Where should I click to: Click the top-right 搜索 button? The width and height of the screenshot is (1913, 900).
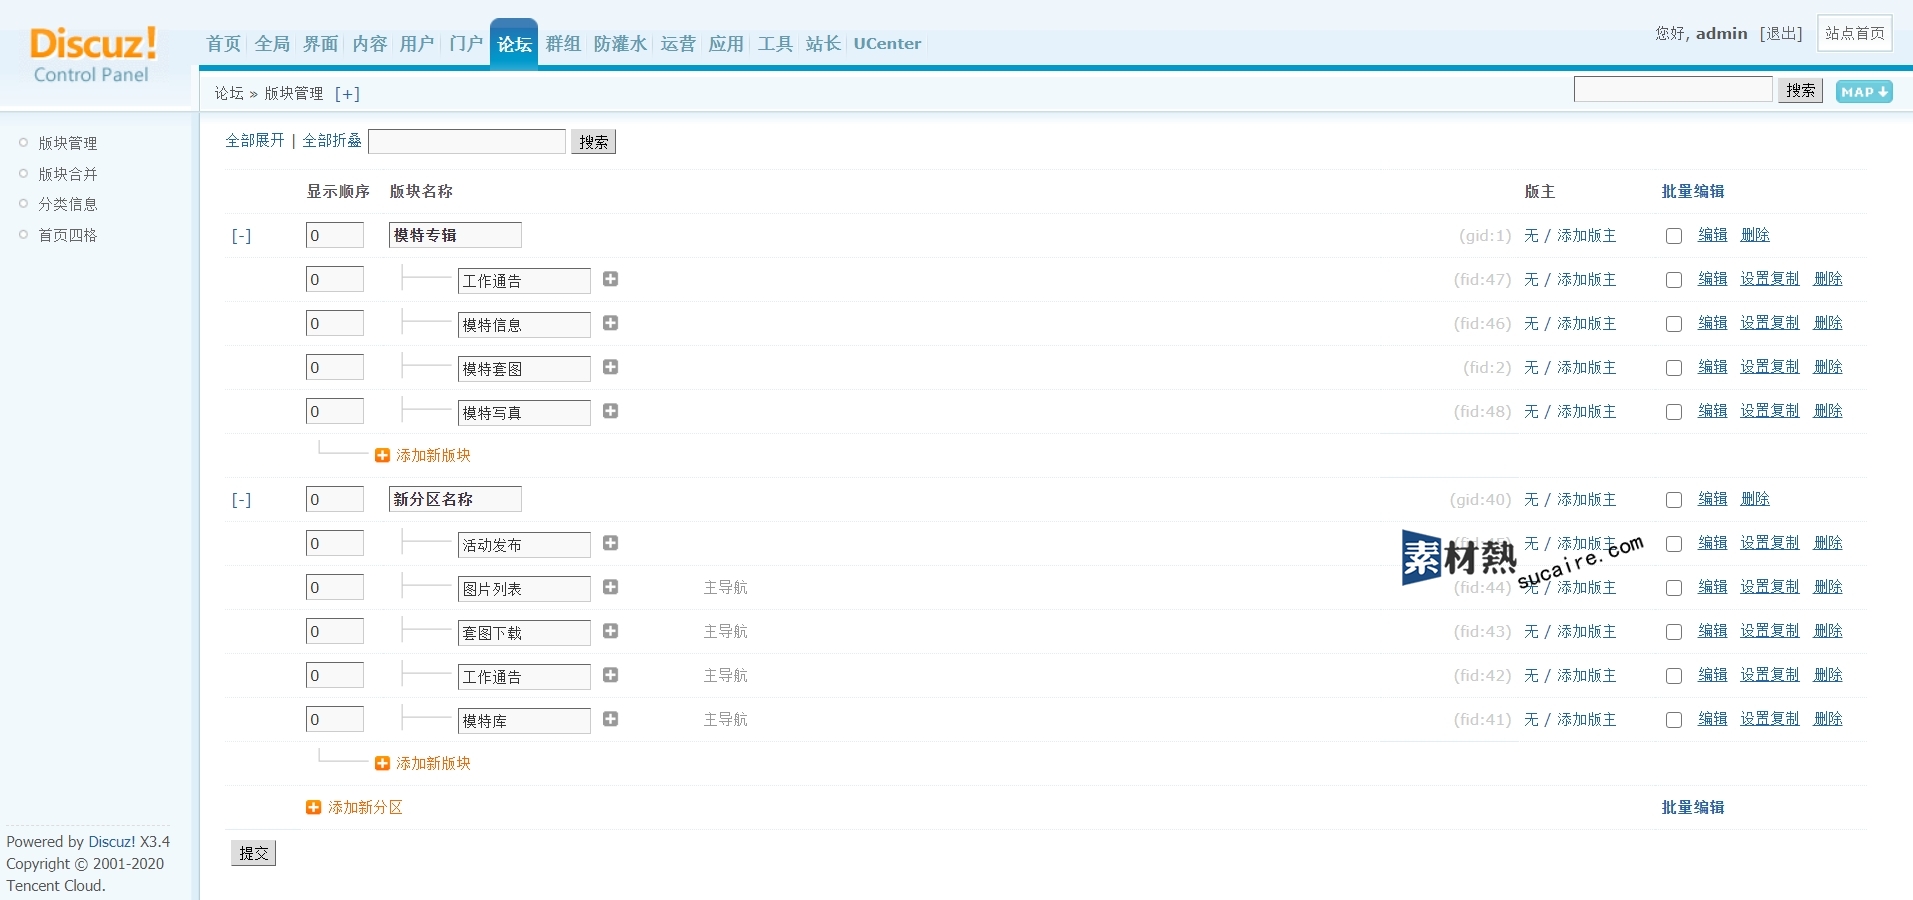pyautogui.click(x=1800, y=90)
